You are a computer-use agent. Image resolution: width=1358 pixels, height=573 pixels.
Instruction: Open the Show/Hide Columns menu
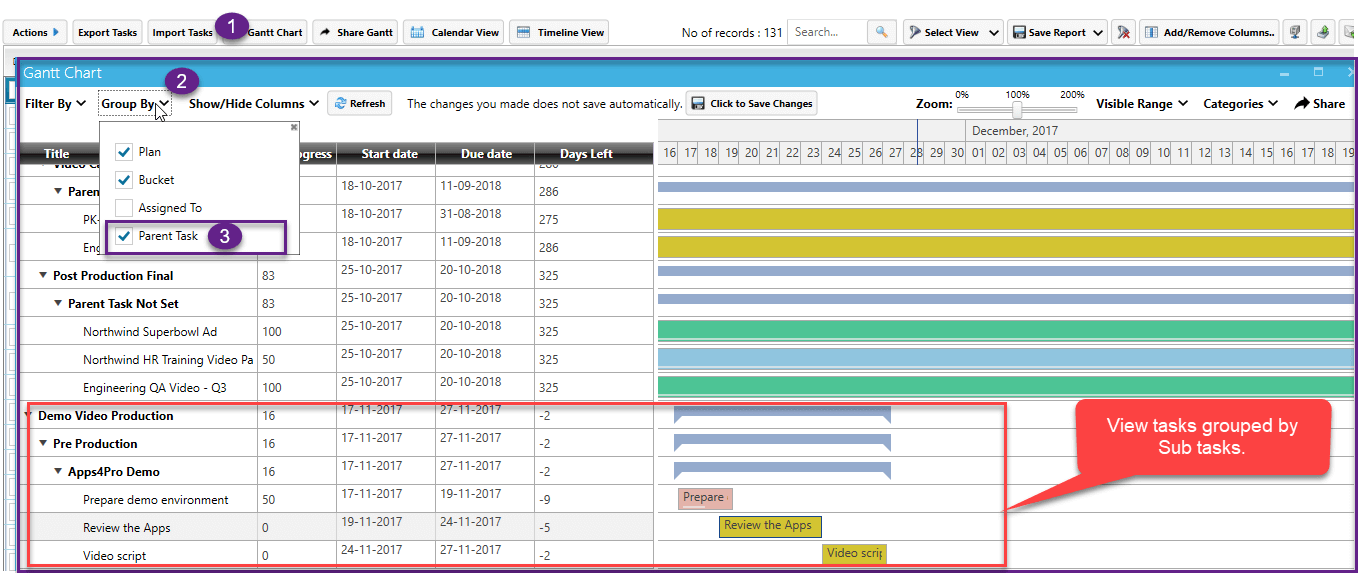pyautogui.click(x=254, y=103)
